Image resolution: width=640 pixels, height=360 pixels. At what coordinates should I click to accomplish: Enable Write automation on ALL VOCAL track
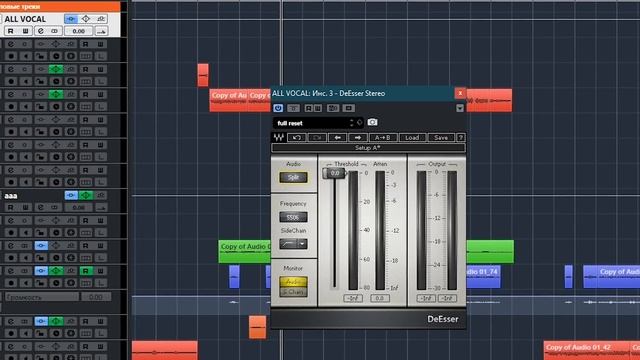[x=25, y=31]
